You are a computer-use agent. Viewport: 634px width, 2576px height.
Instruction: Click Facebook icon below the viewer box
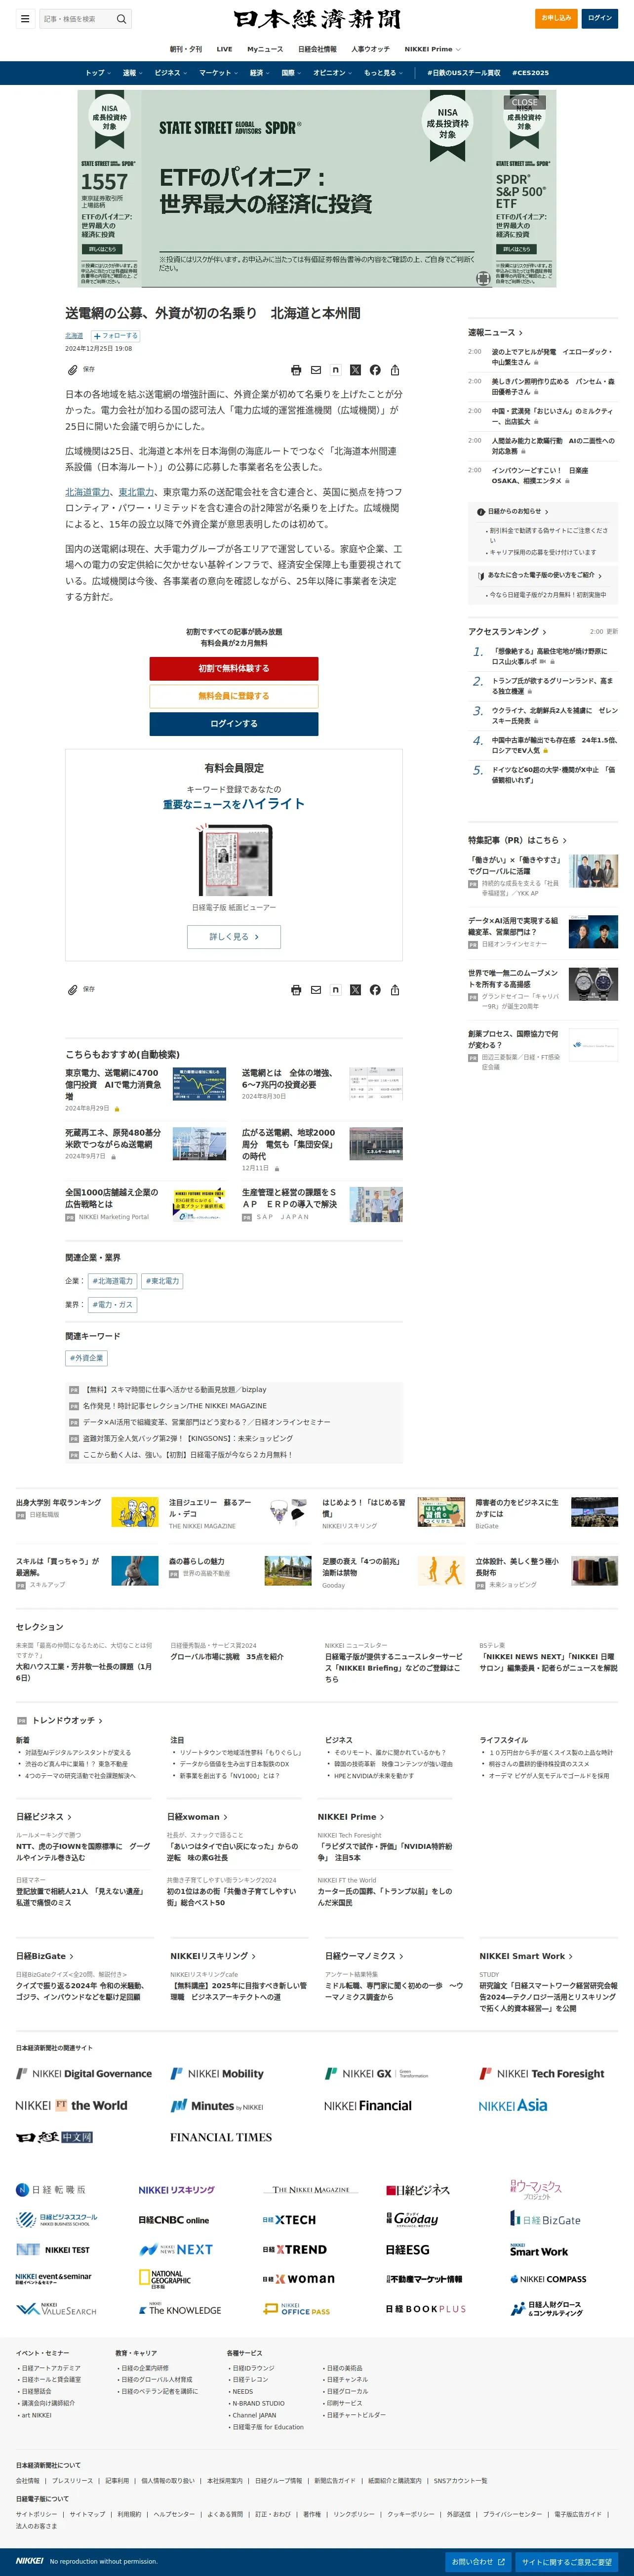375,990
